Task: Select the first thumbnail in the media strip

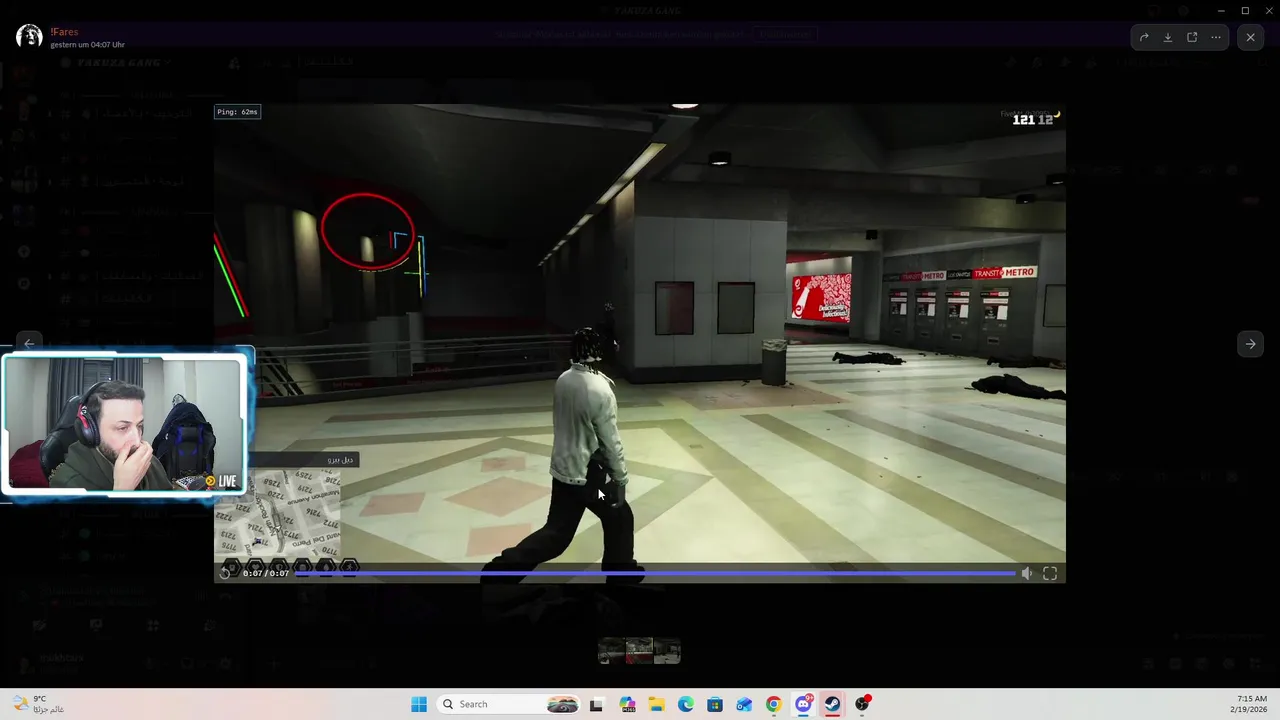Action: (x=611, y=651)
